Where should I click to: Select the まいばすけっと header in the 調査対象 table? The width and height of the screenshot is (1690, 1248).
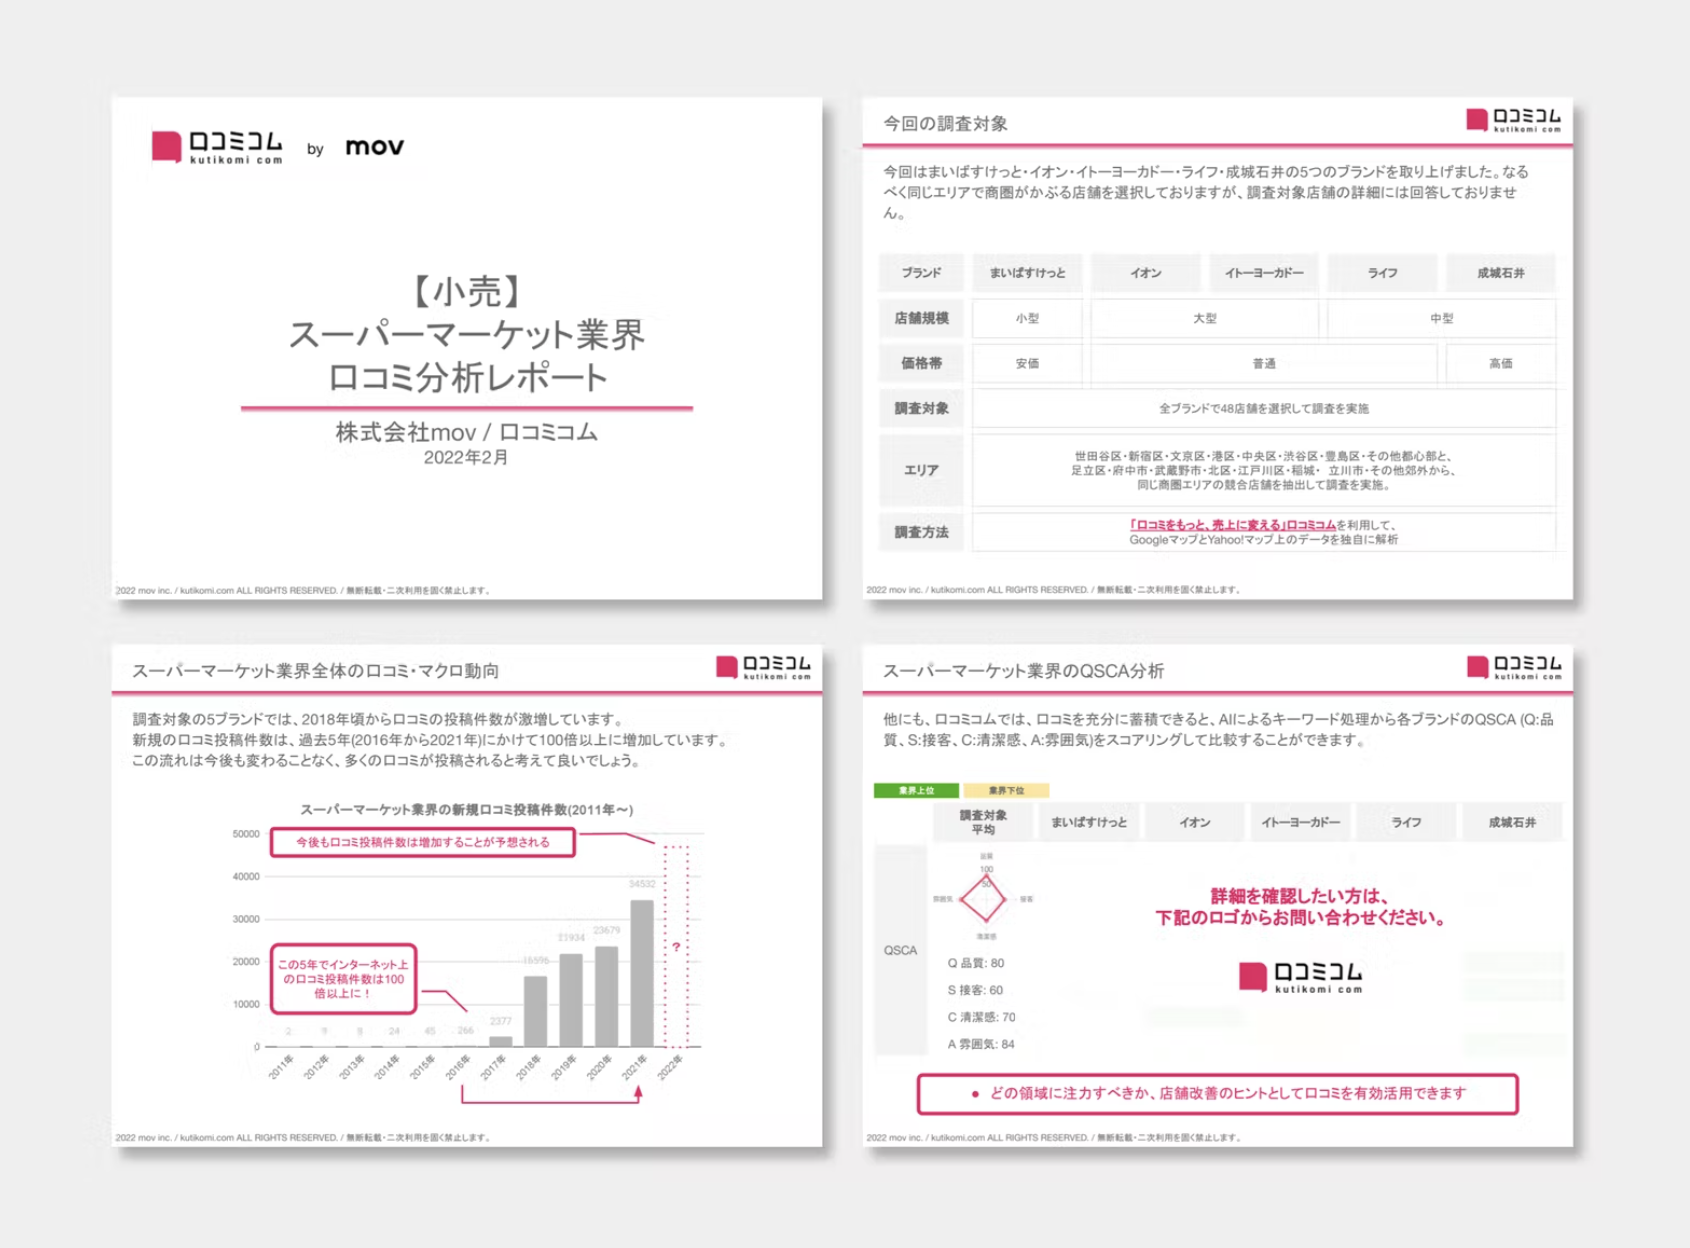(x=1027, y=273)
